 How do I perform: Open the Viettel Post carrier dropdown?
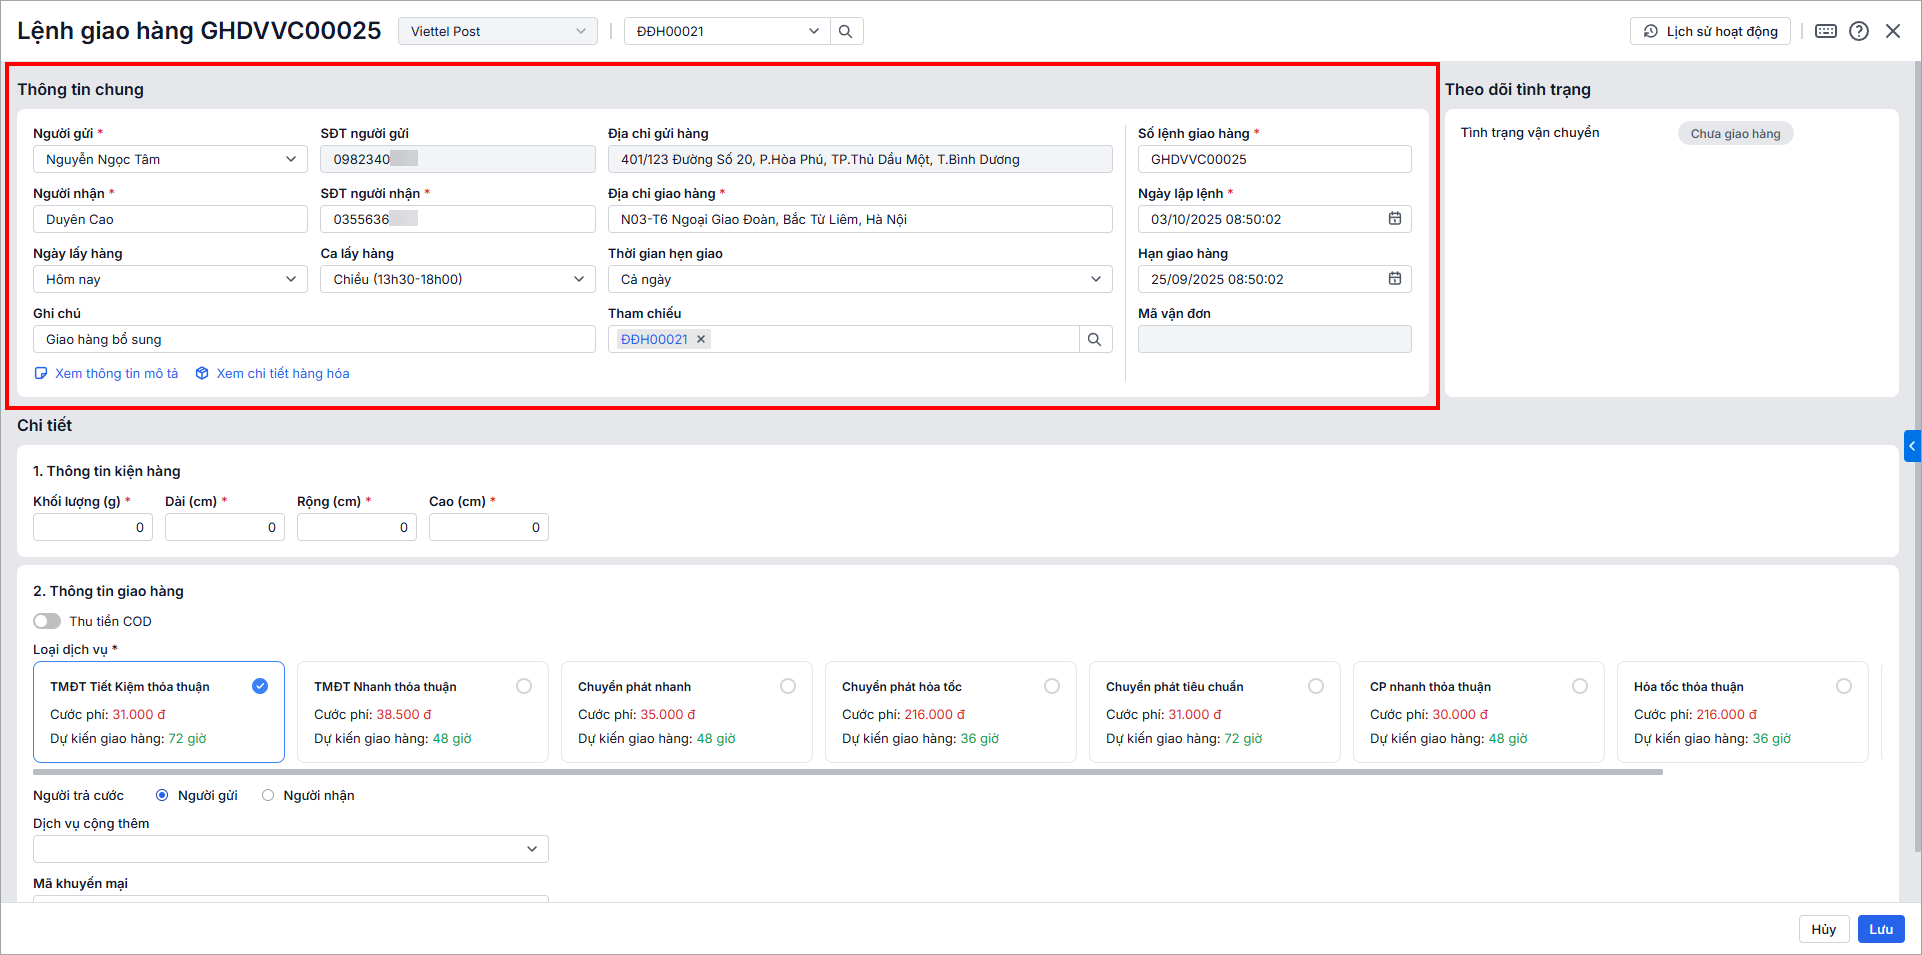coord(497,31)
